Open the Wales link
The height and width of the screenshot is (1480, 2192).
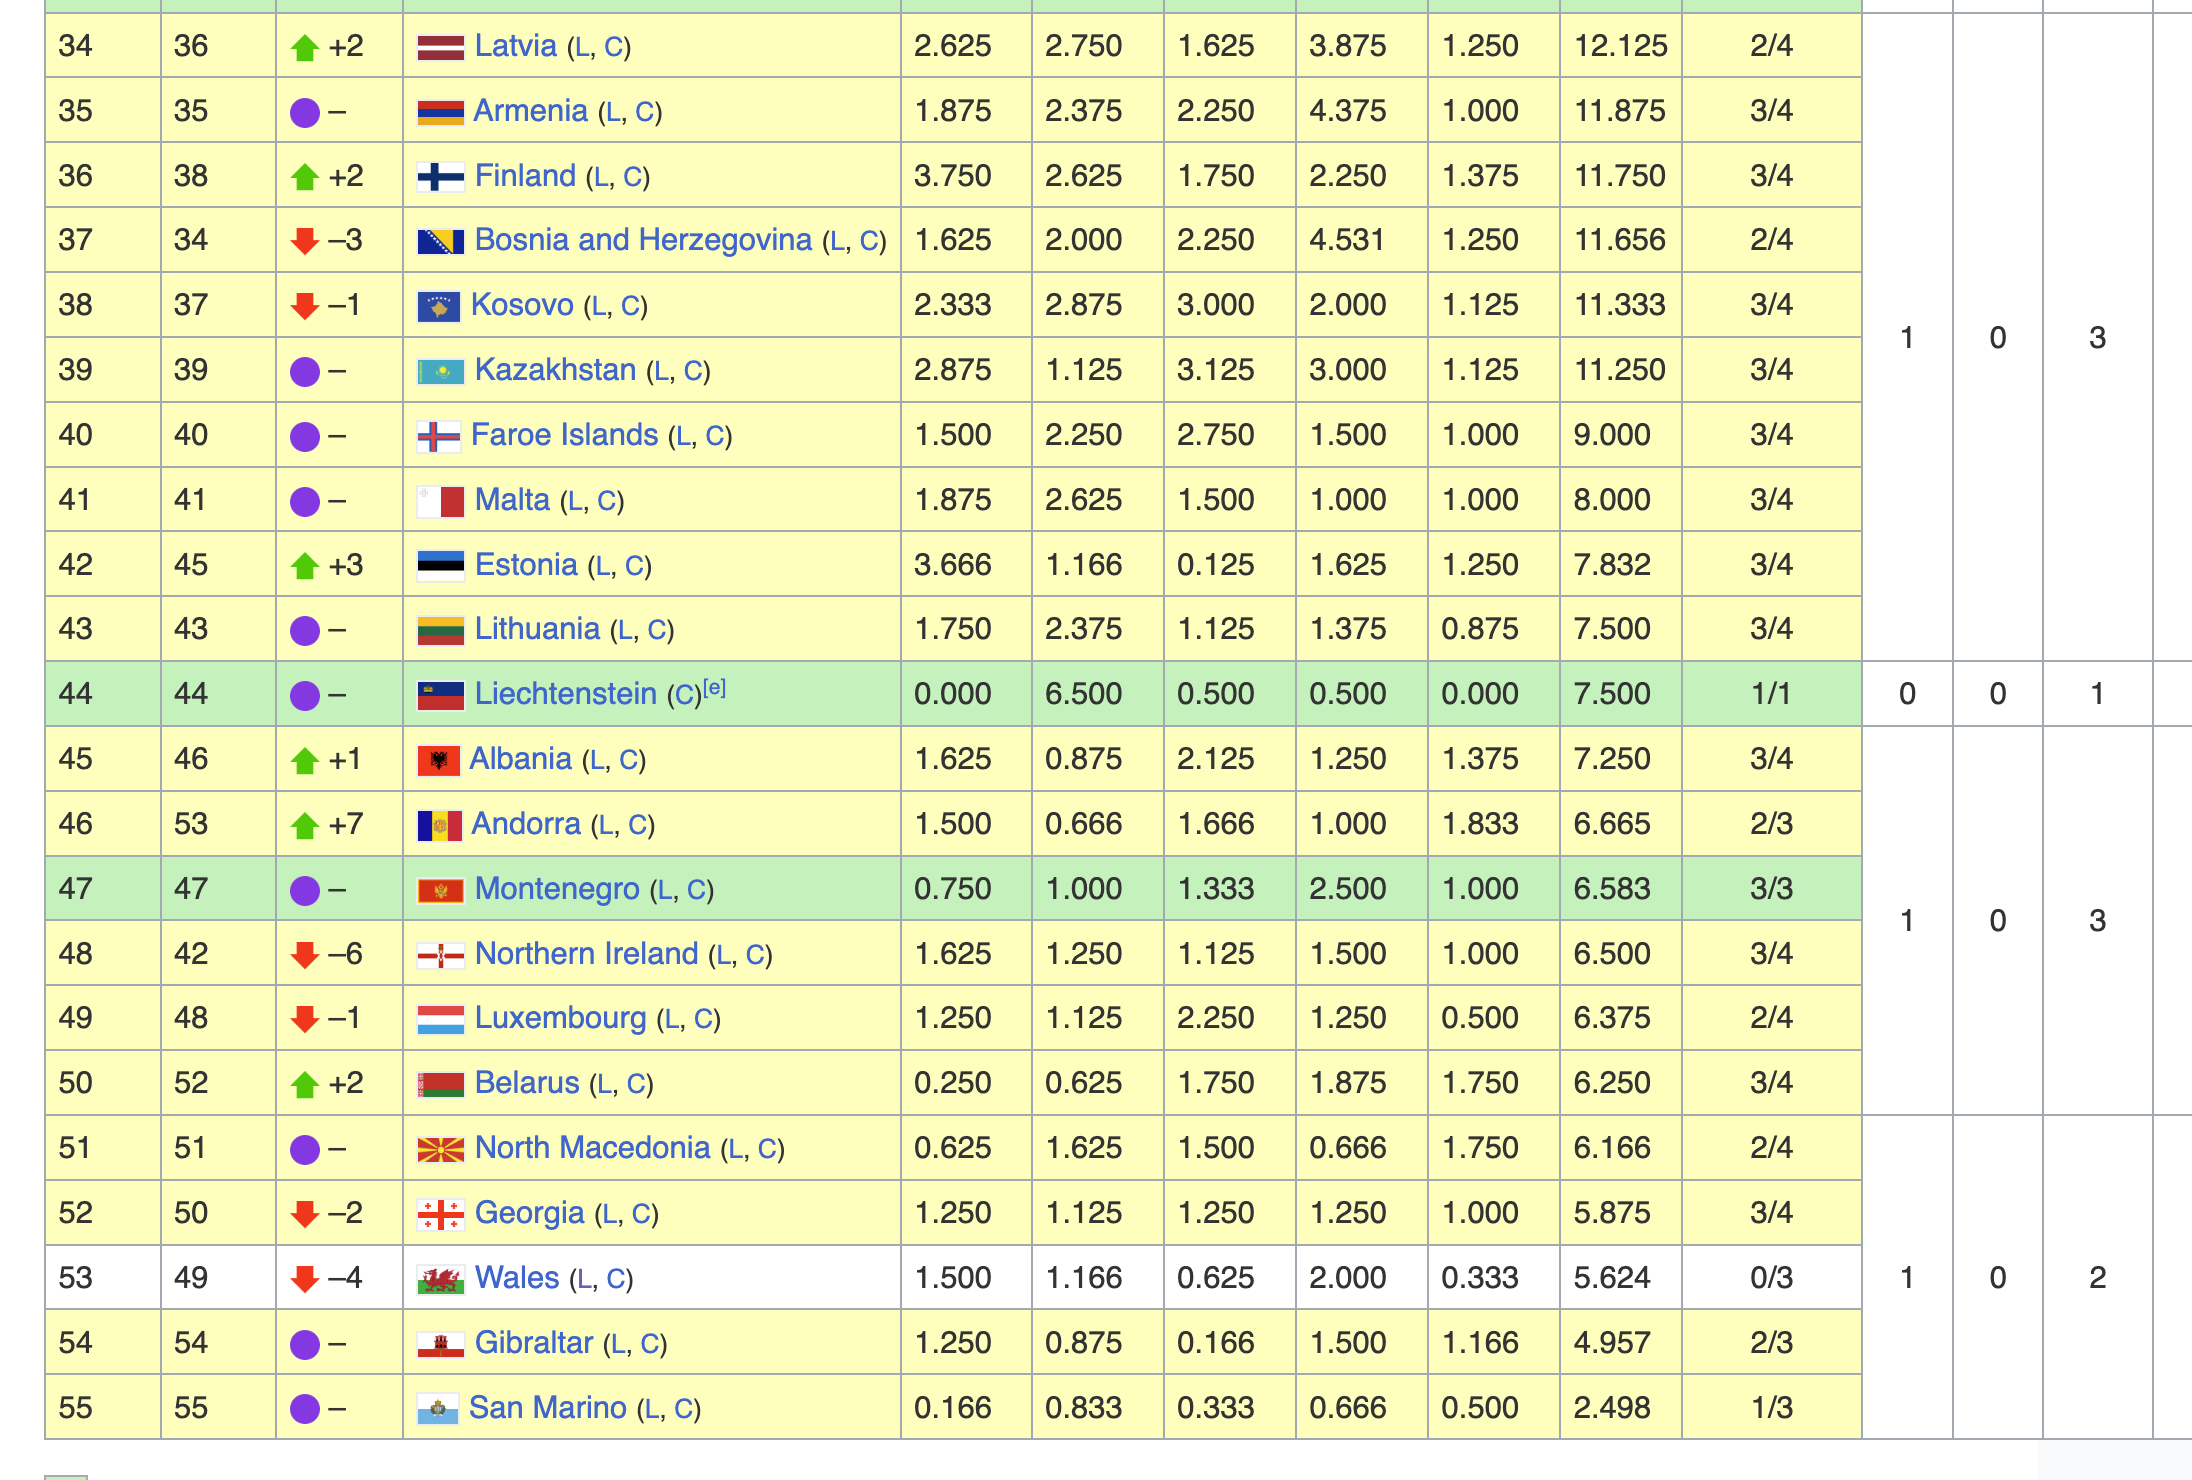517,1278
